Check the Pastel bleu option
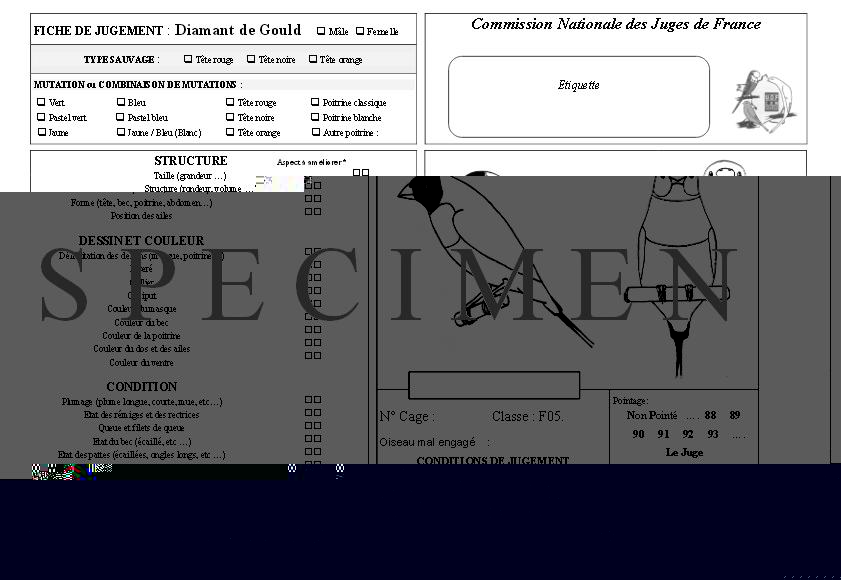Screen dimensions: 841x580 [121, 117]
